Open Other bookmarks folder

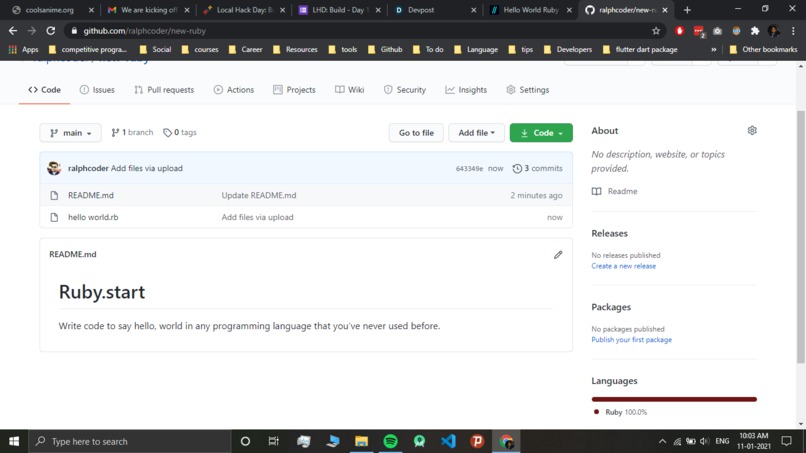763,49
